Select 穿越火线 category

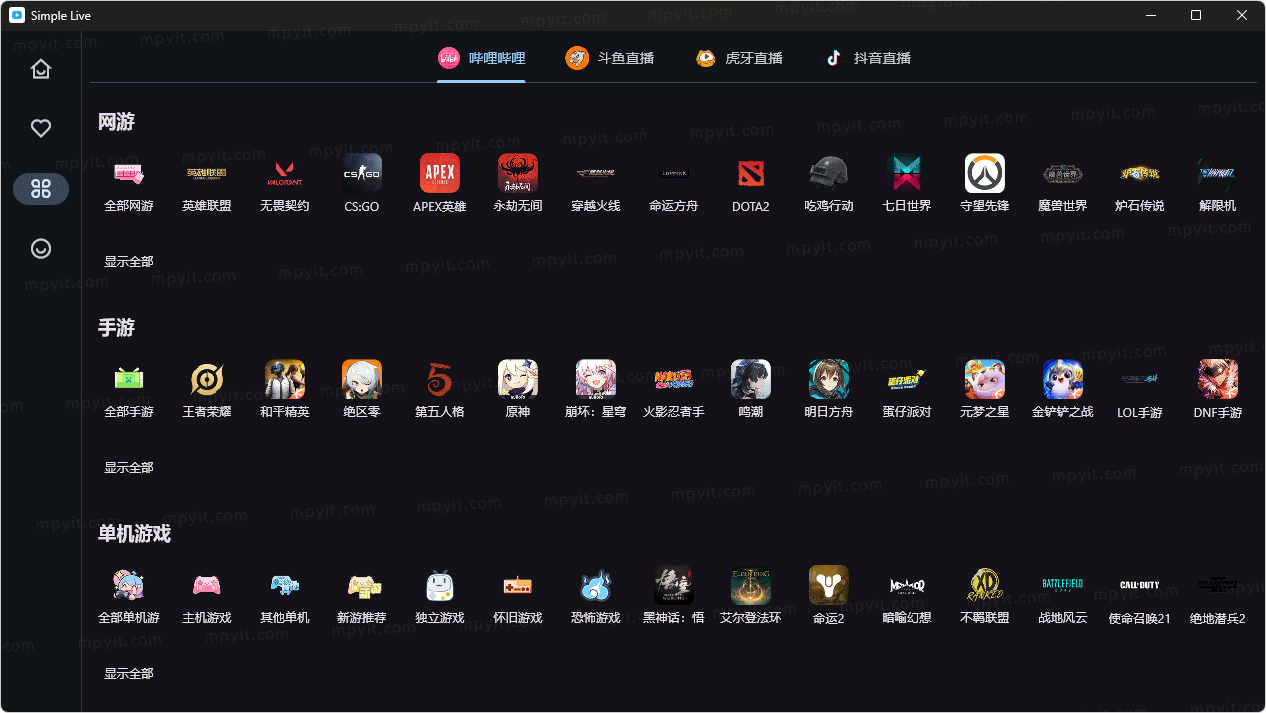click(x=596, y=183)
